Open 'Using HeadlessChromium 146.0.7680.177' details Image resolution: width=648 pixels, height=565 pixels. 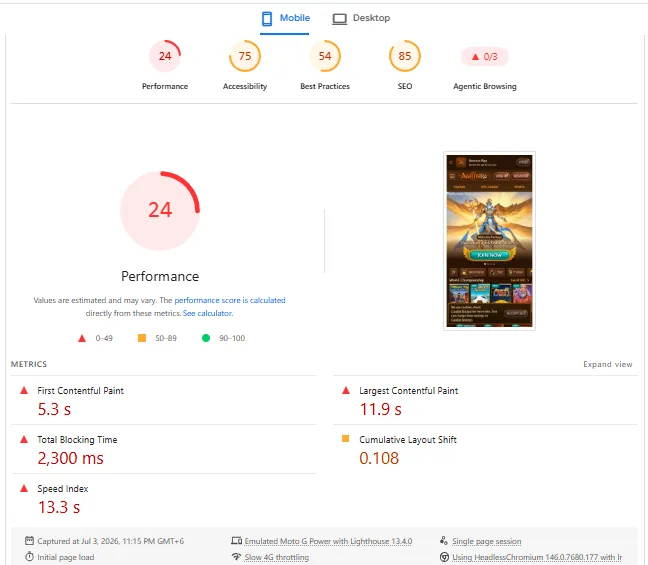point(537,557)
